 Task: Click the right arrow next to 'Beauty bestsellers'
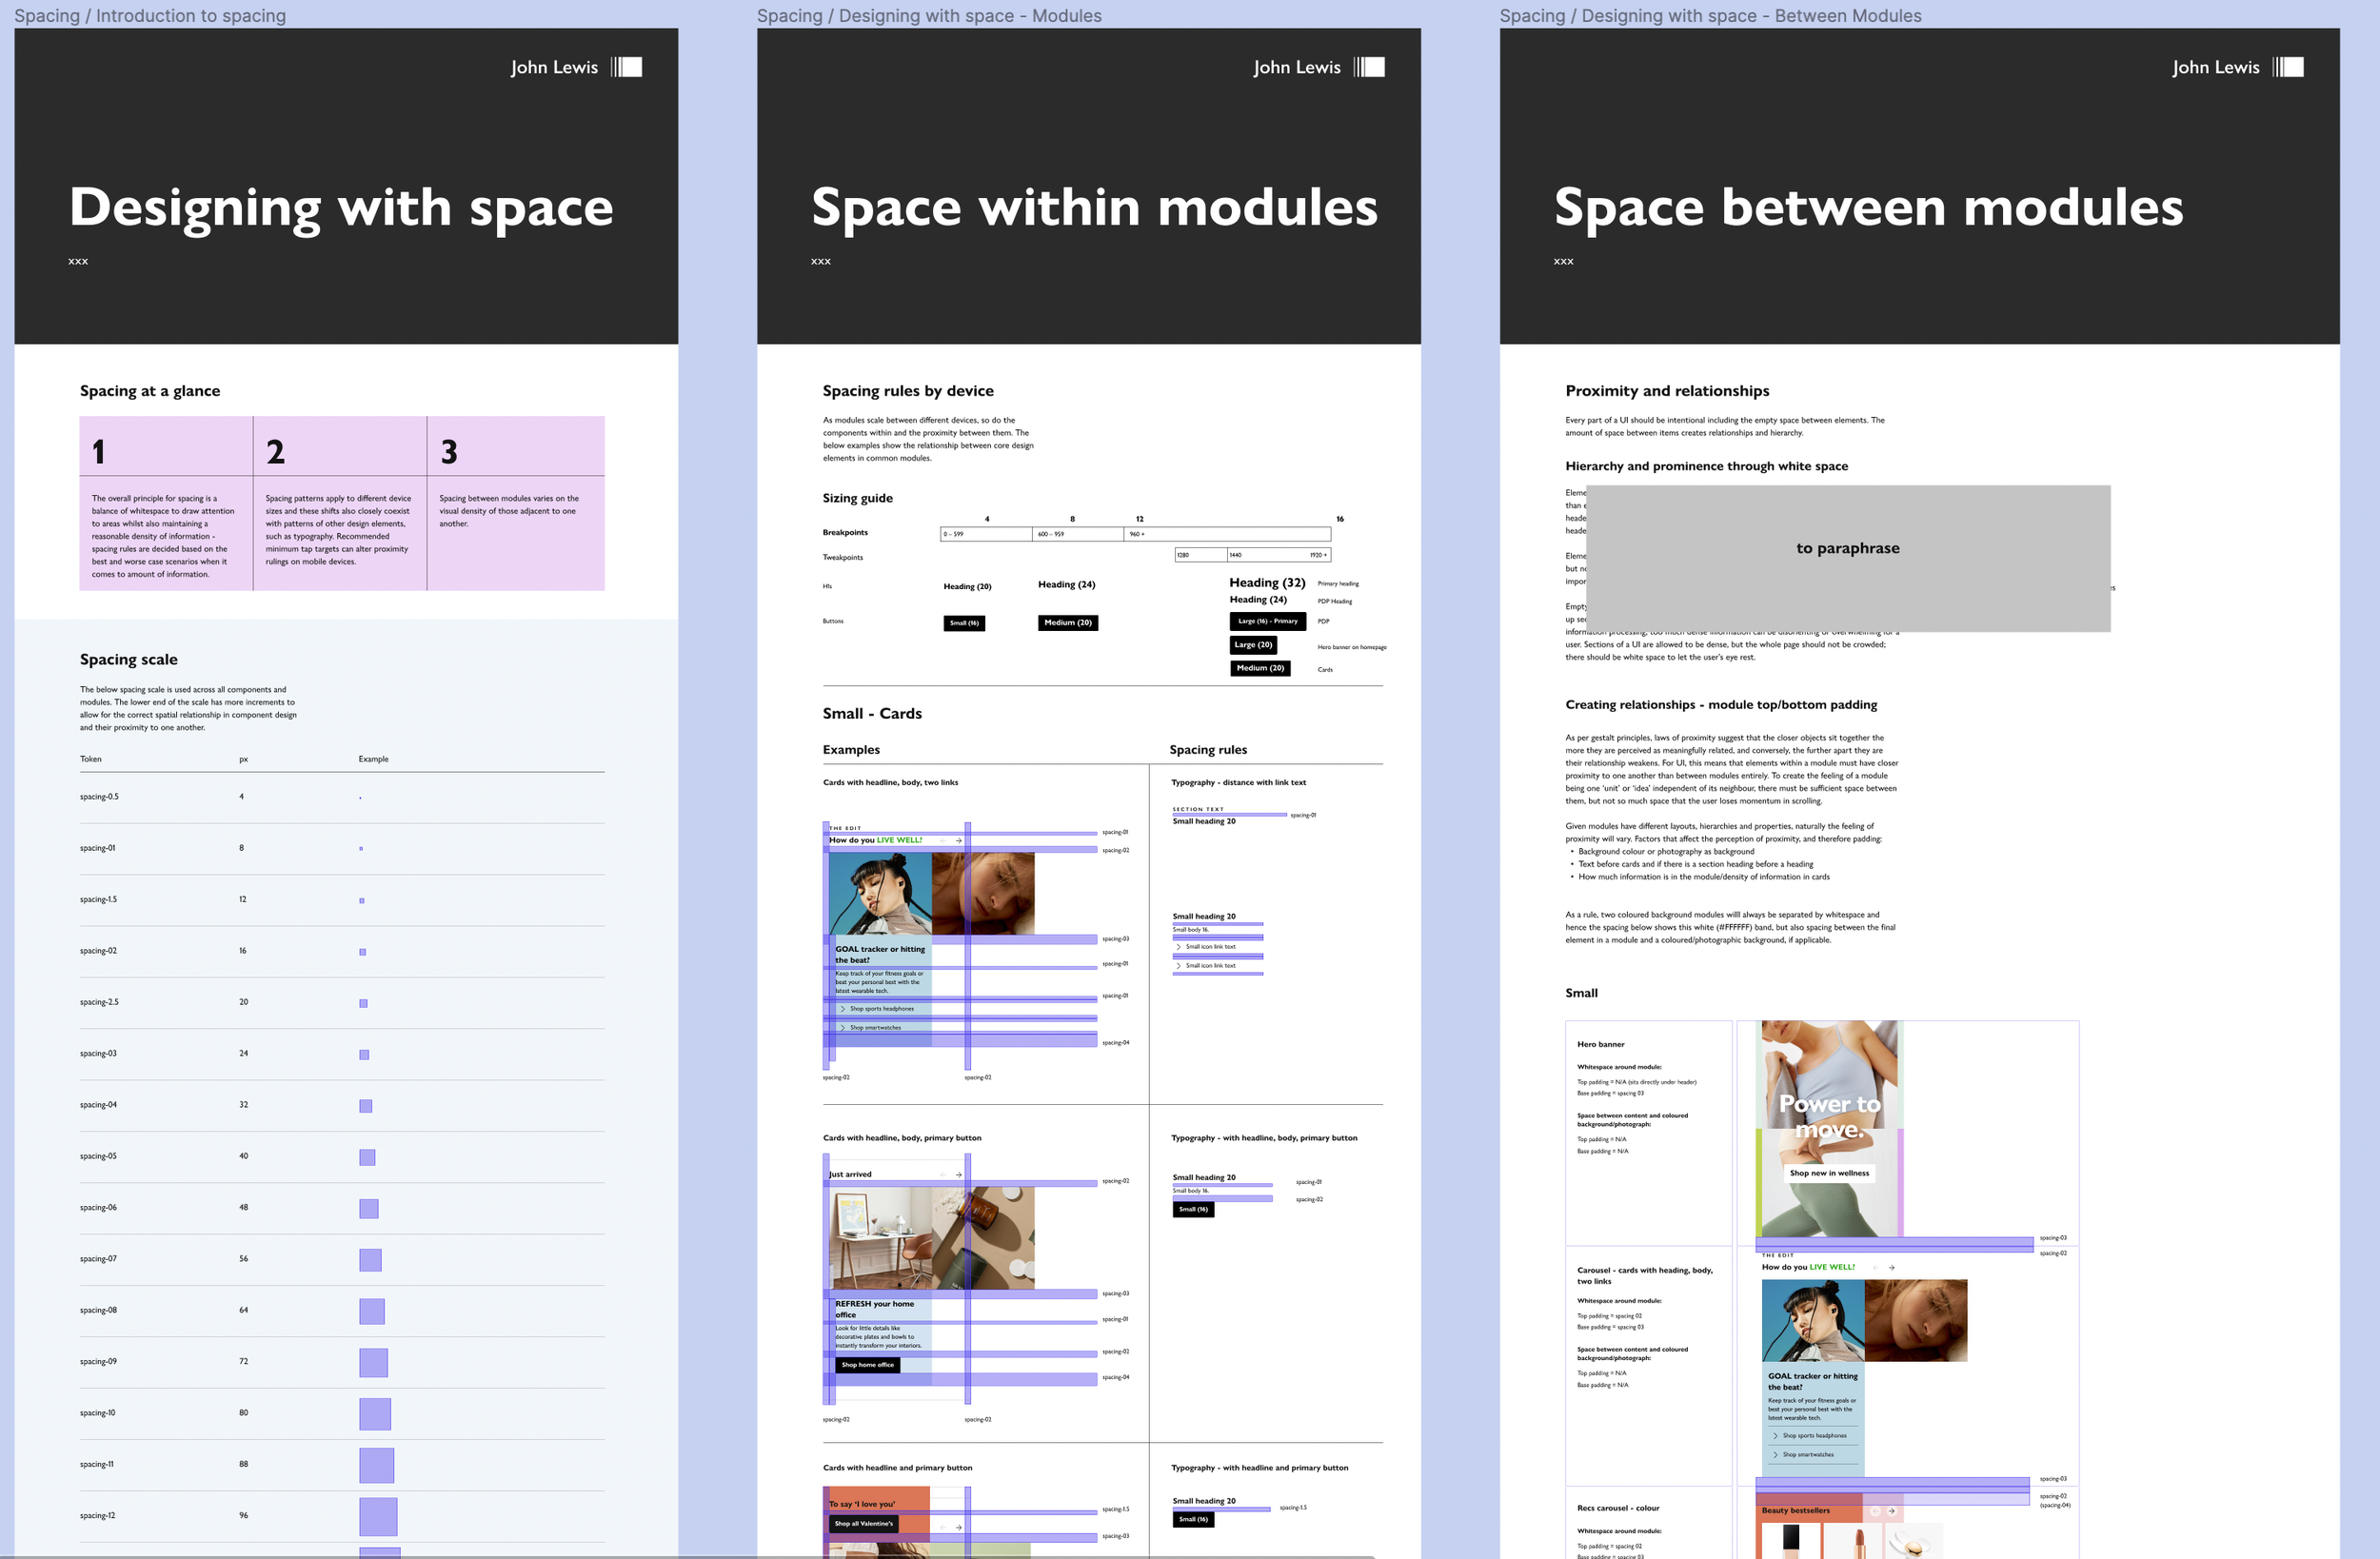click(x=1892, y=1511)
